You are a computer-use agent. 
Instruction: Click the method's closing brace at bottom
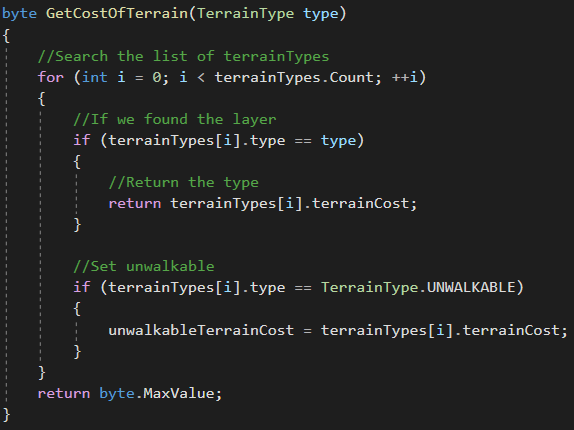pyautogui.click(x=6, y=415)
